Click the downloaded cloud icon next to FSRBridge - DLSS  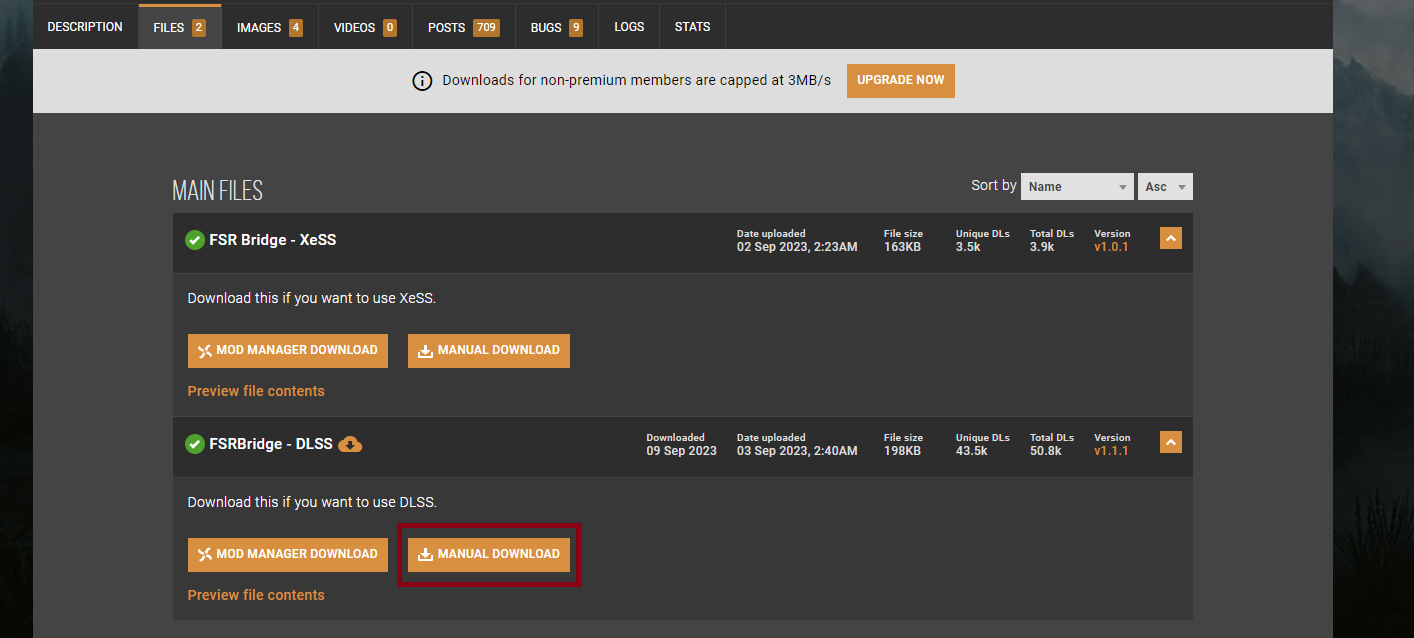point(350,444)
